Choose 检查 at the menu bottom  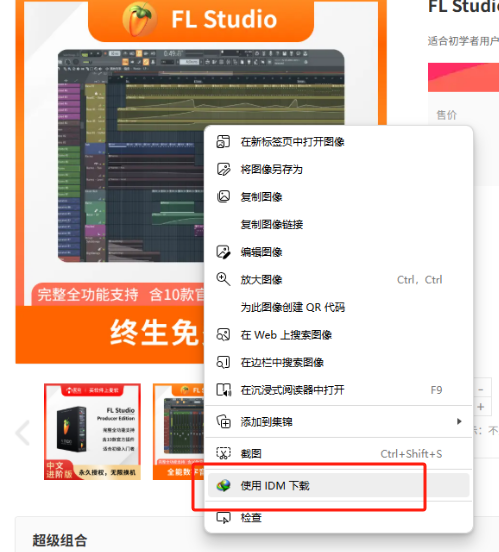tap(338, 518)
